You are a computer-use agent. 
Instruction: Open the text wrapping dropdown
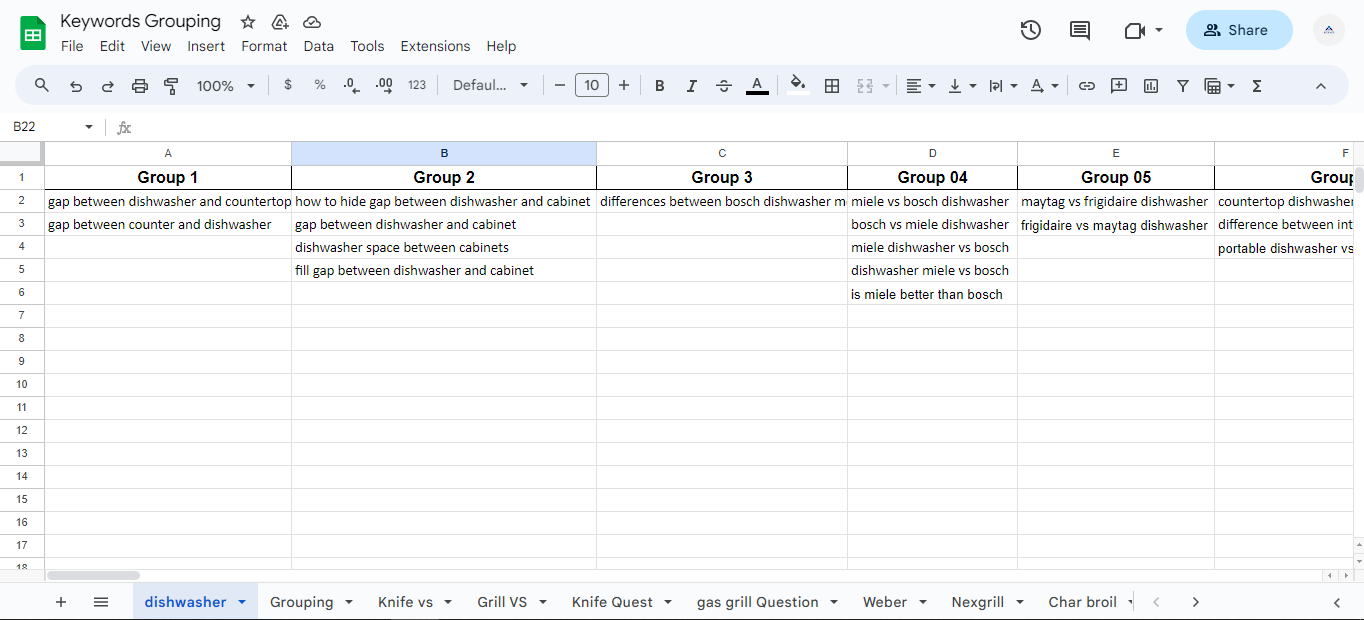pyautogui.click(x=1002, y=86)
